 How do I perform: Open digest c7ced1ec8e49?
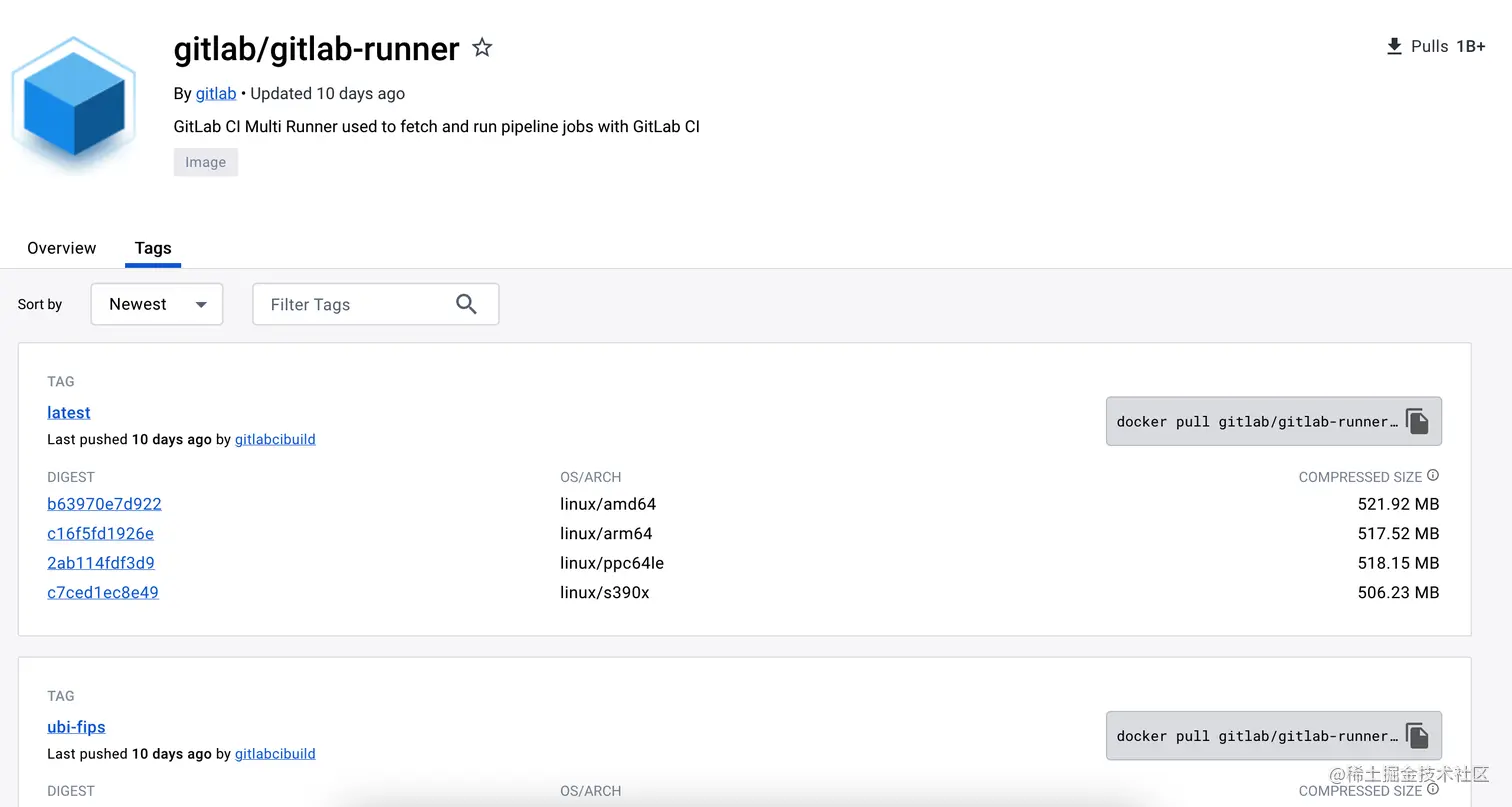pos(103,592)
